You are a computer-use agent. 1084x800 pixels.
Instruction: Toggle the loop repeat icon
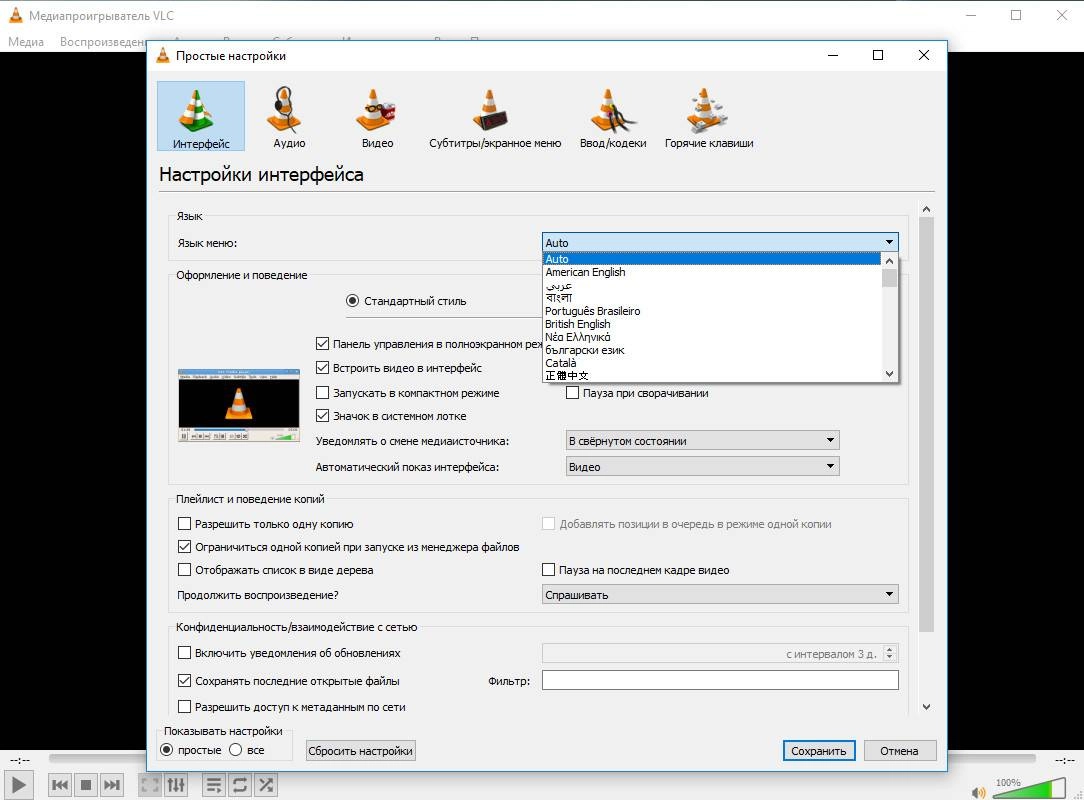click(x=240, y=785)
